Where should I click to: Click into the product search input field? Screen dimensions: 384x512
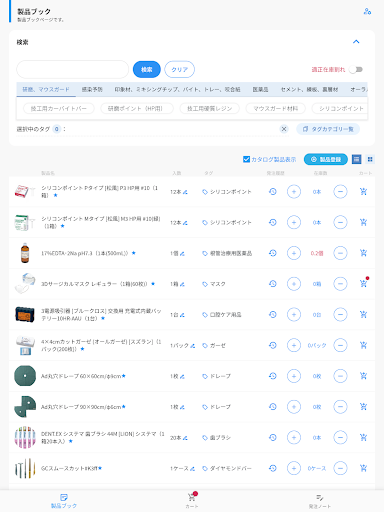tap(72, 69)
